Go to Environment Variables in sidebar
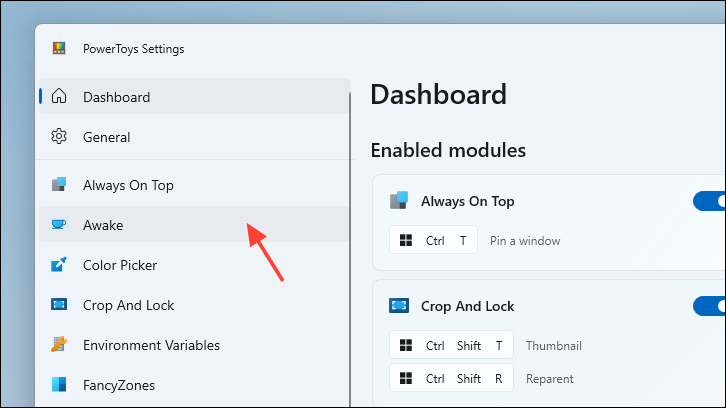This screenshot has width=726, height=408. coord(194,345)
